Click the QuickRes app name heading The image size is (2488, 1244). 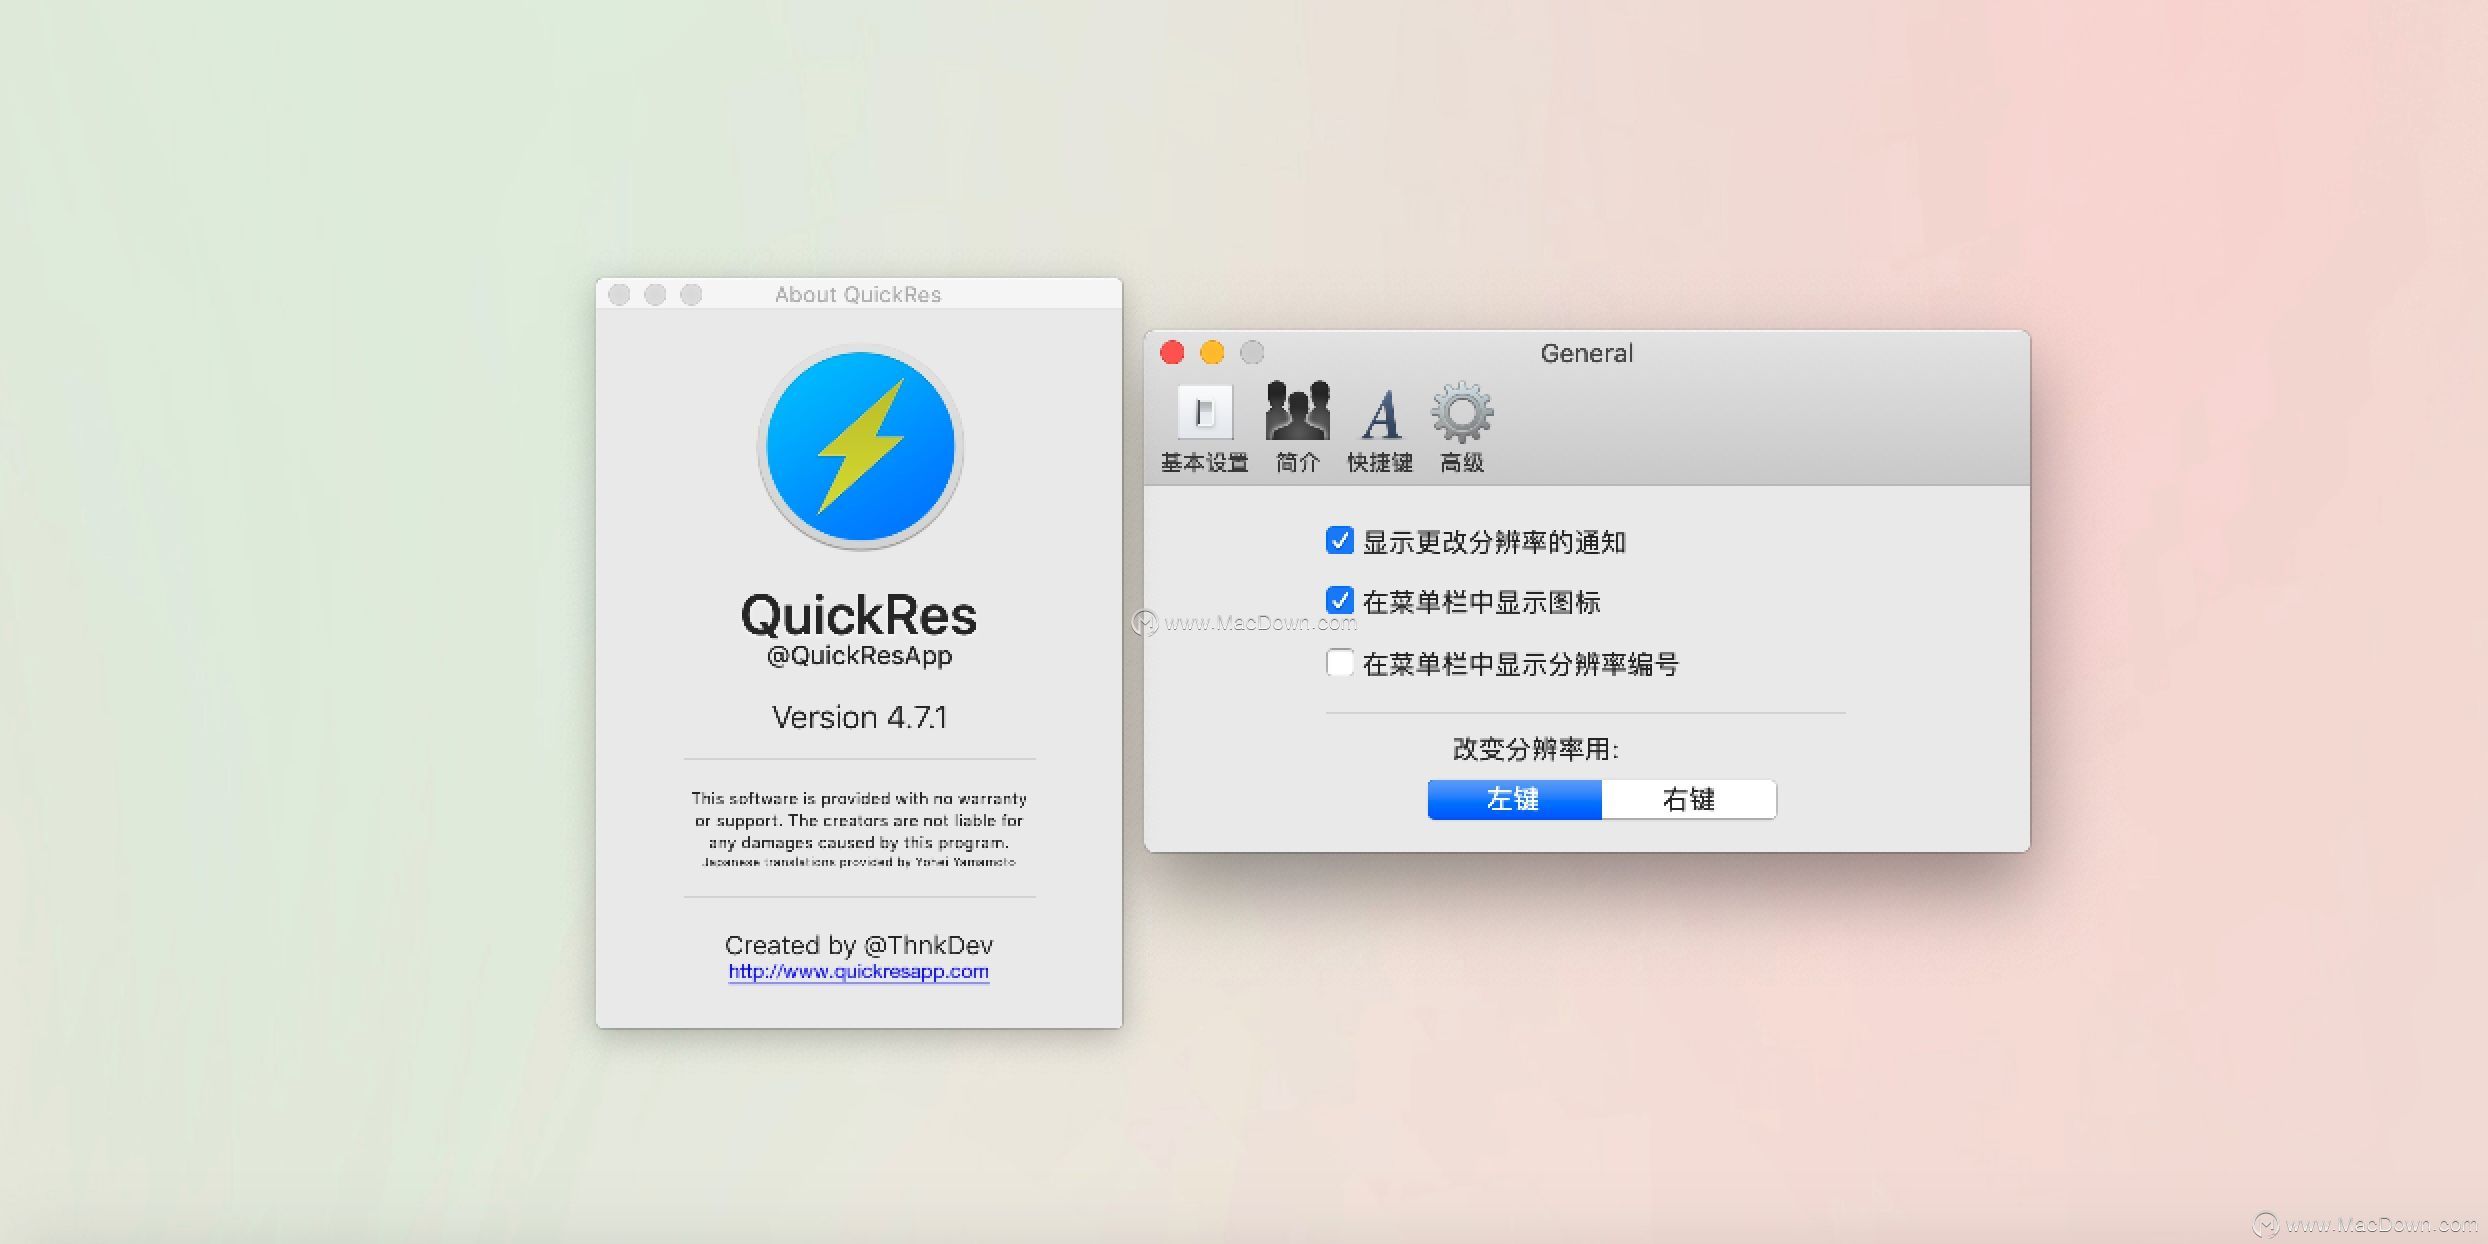(858, 614)
